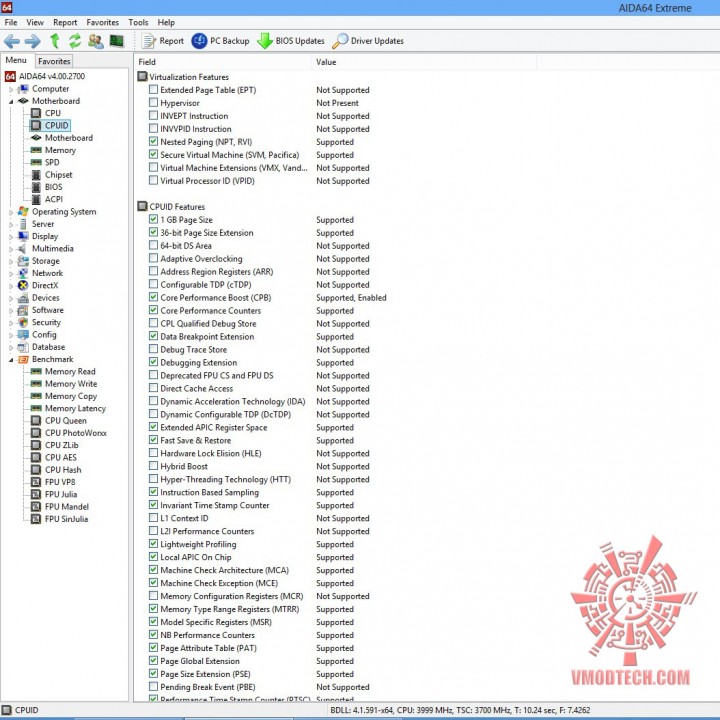This screenshot has width=720, height=720.
Task: Expand the Computer tree node
Action: pos(11,89)
